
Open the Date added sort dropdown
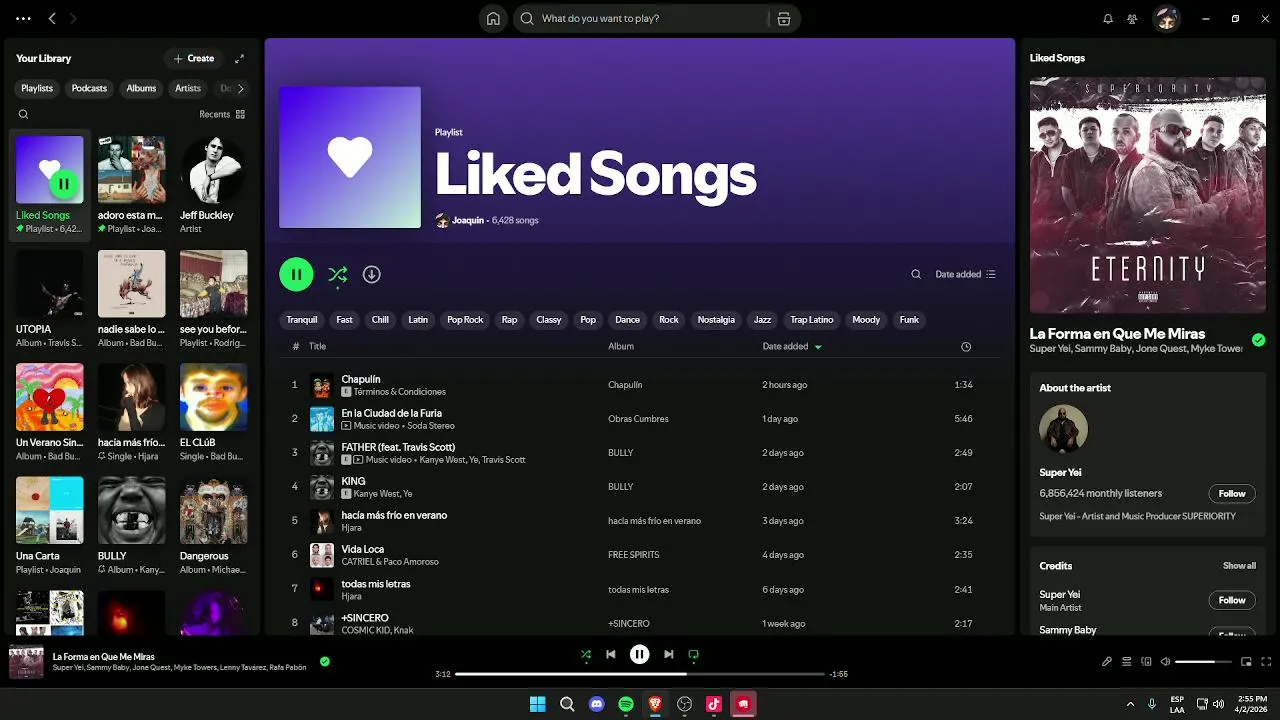coord(965,274)
